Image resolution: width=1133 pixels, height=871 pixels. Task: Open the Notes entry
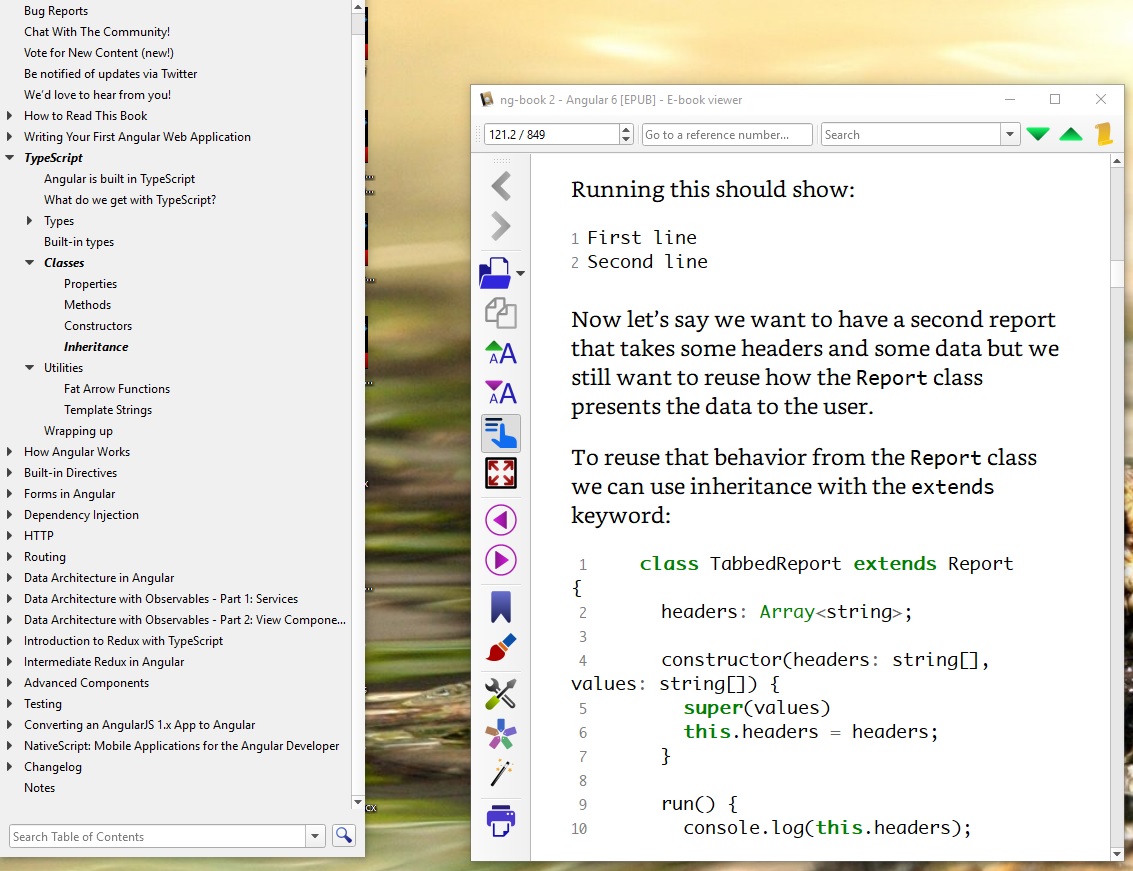39,787
